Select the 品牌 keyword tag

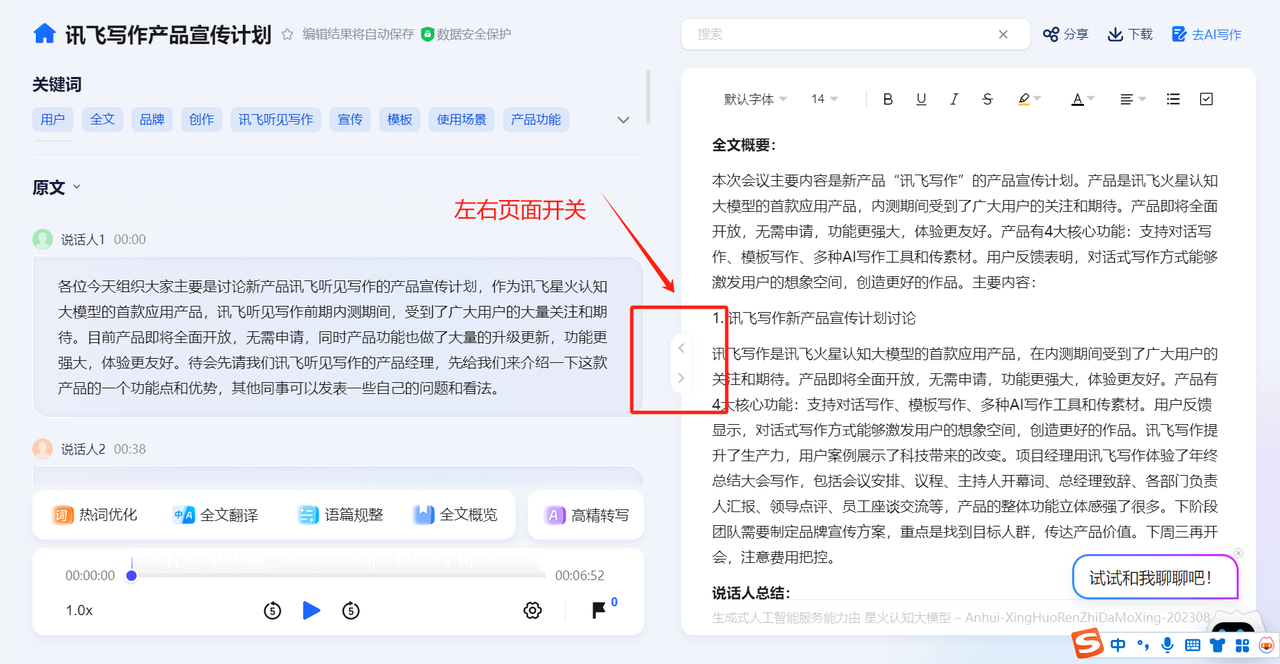click(x=152, y=119)
